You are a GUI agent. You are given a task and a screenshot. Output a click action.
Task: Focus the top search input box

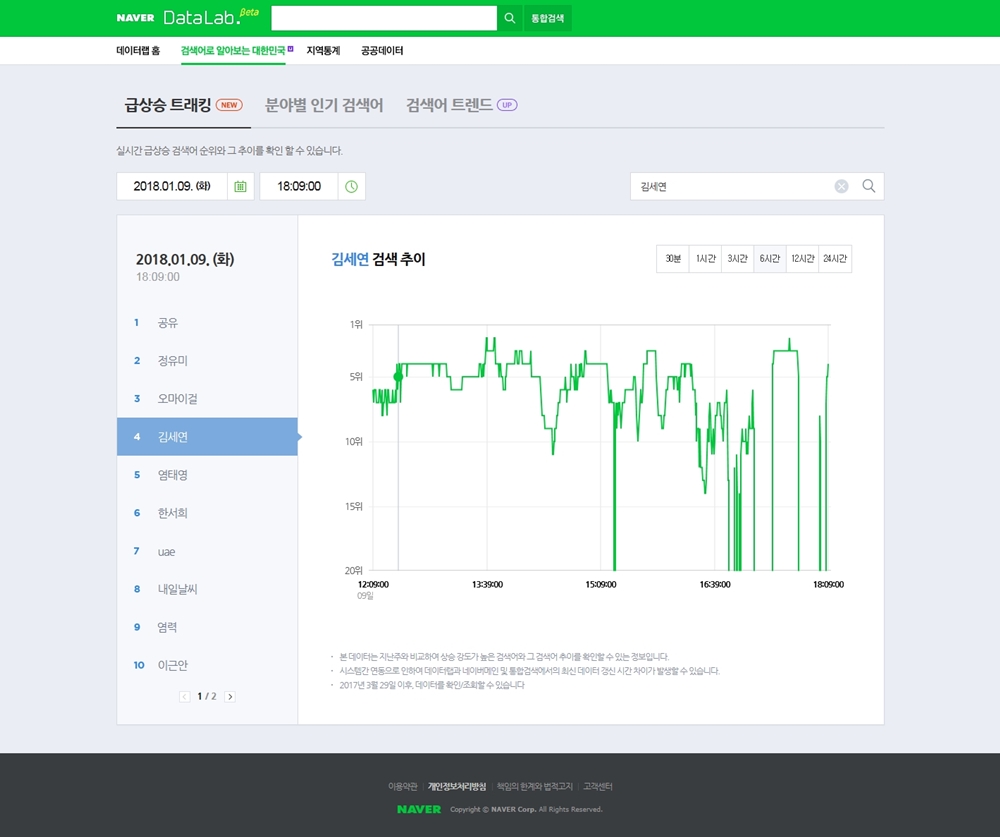pos(384,18)
